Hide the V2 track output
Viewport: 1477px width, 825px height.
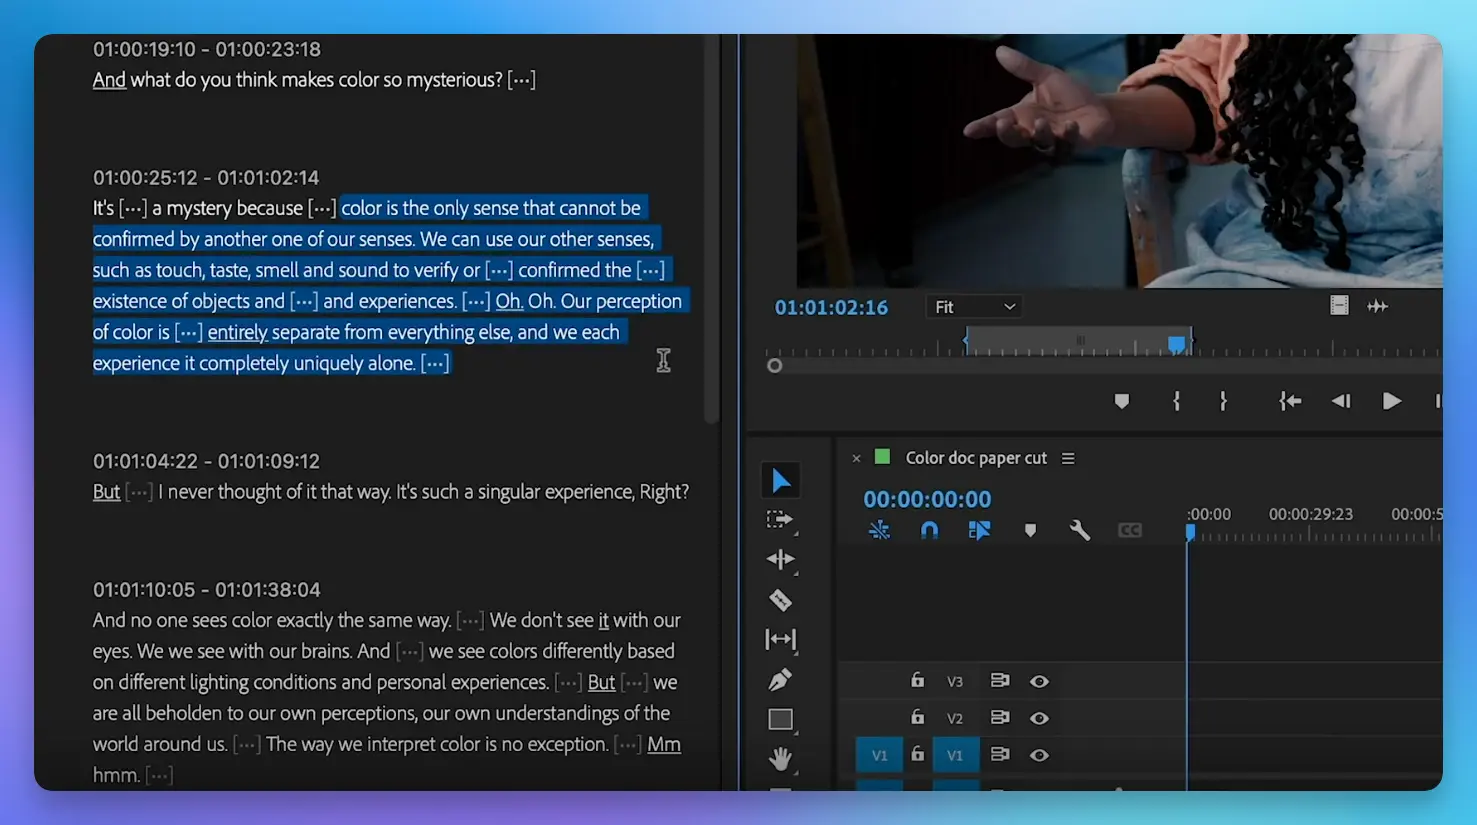[1039, 718]
